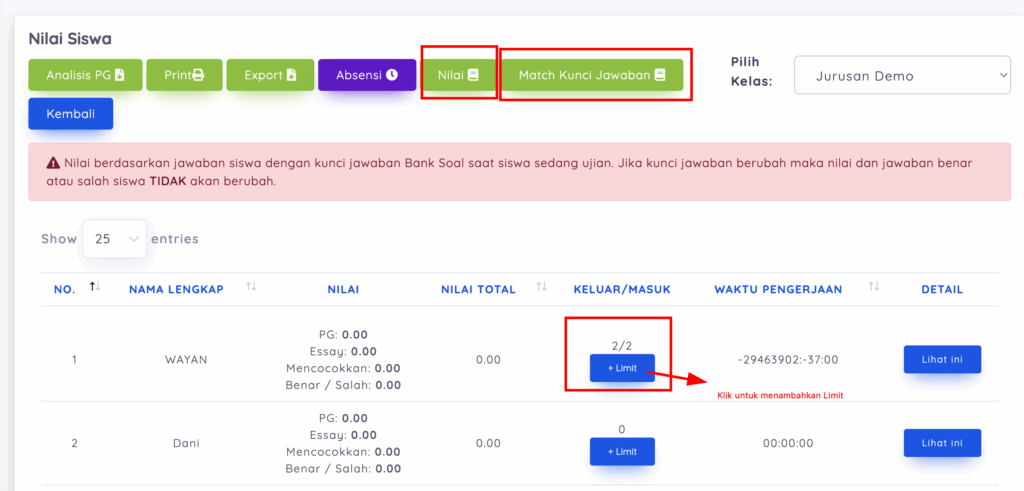Open the Pilih Kelas dropdown
This screenshot has width=1024, height=491.
click(x=902, y=75)
